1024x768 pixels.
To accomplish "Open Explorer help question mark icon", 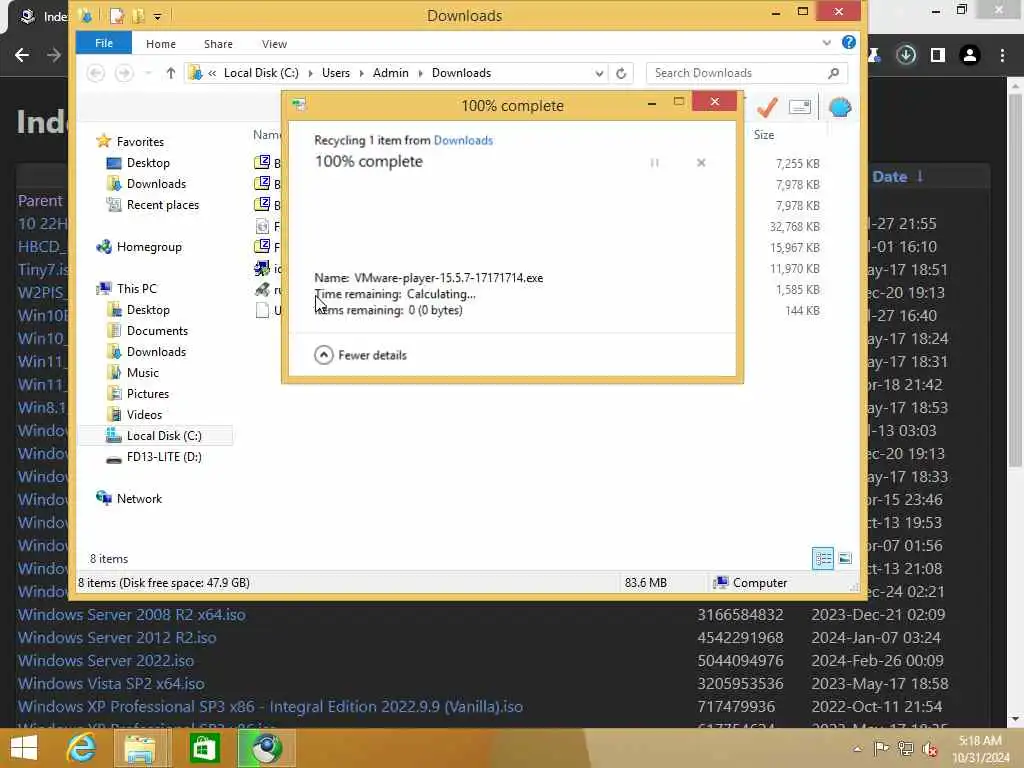I will 848,42.
